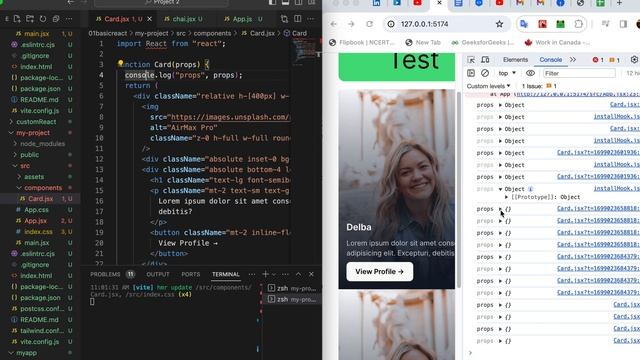Toggle device toolbar in DevTools
The height and width of the screenshot is (360, 640).
coord(485,60)
